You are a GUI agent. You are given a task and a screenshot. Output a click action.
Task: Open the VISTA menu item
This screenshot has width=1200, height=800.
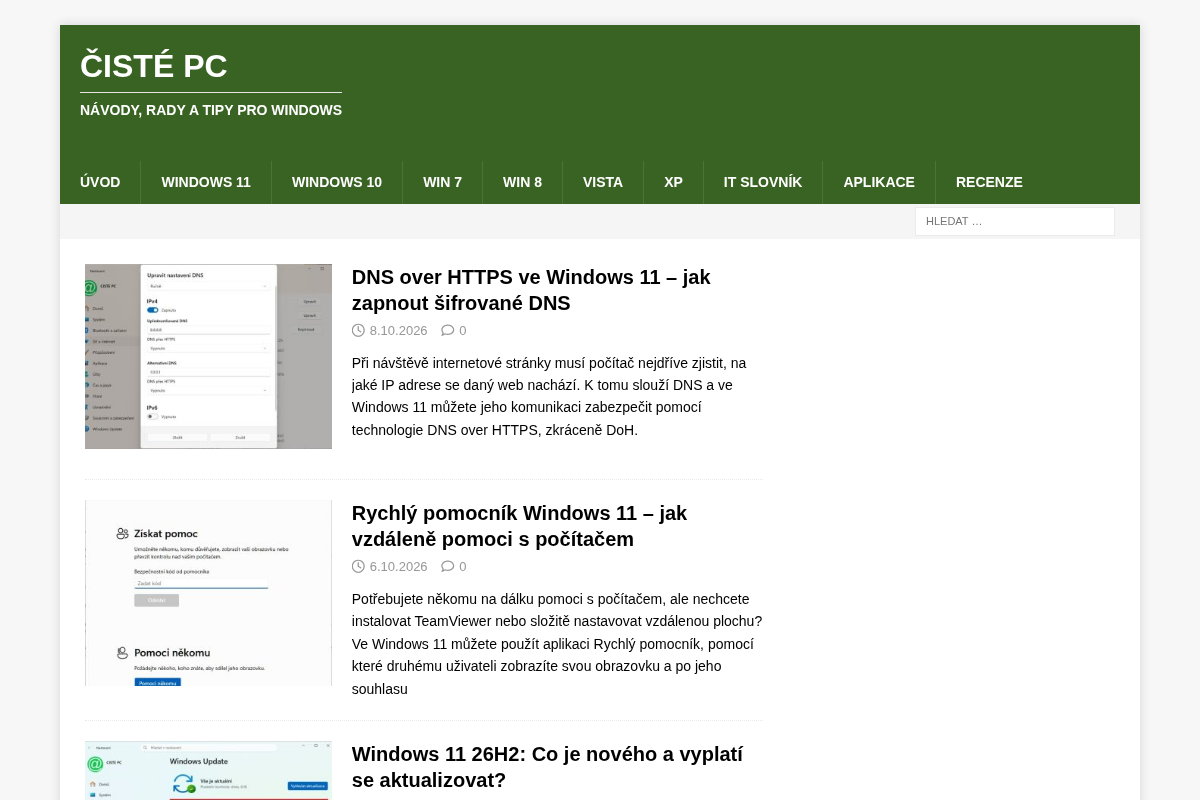603,182
